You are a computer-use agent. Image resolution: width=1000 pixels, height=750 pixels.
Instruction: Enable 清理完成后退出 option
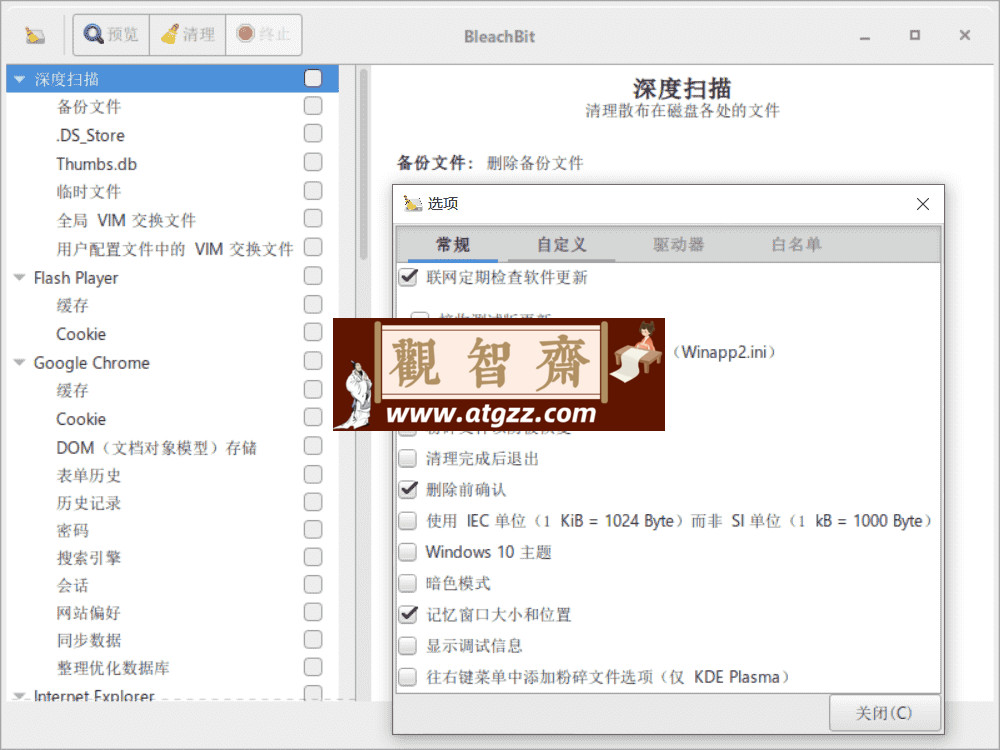point(408,459)
